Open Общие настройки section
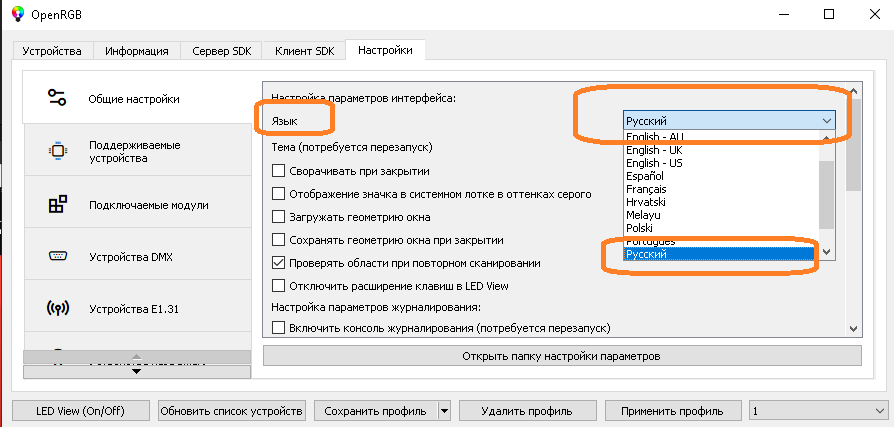 137,99
